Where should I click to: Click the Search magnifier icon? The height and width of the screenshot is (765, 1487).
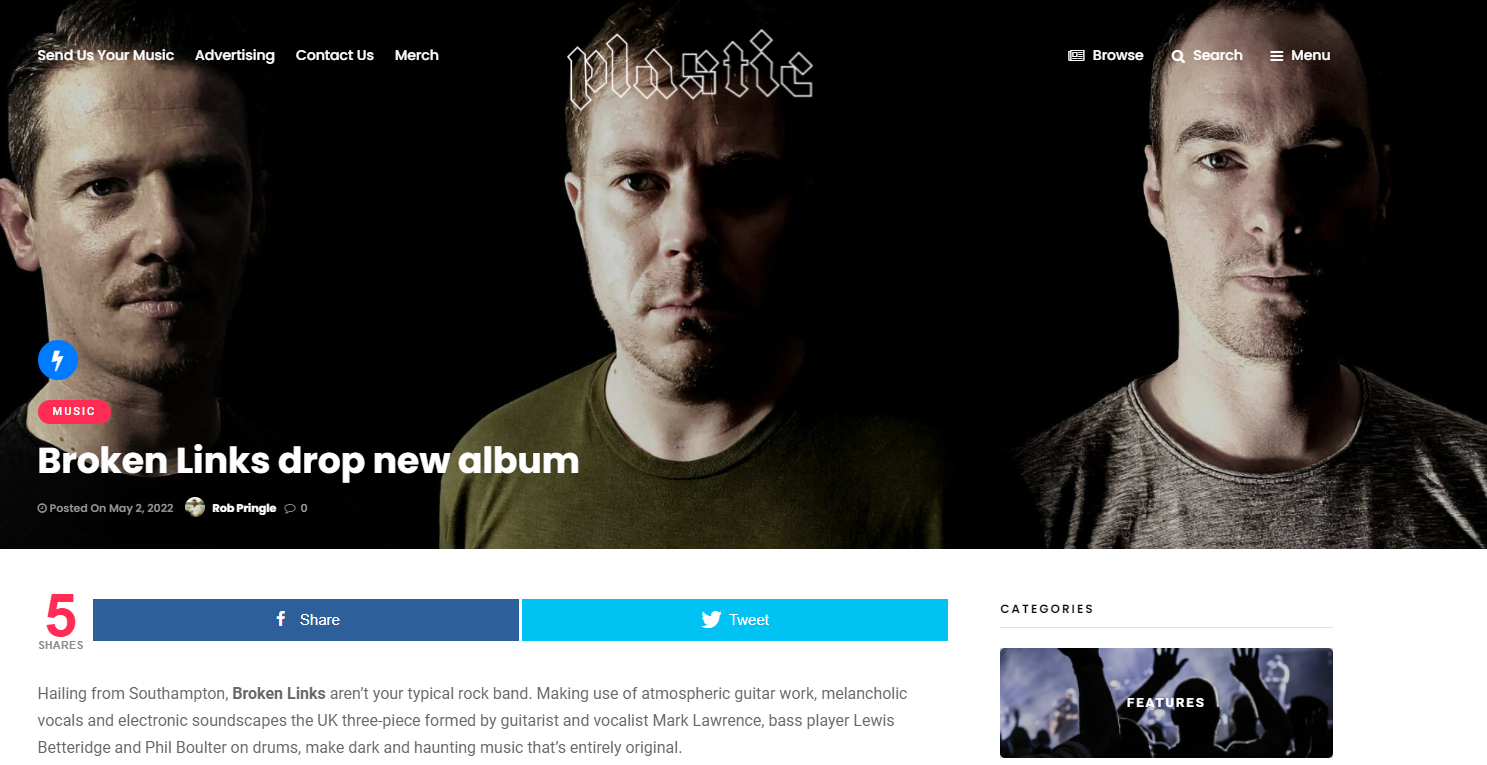tap(1178, 56)
